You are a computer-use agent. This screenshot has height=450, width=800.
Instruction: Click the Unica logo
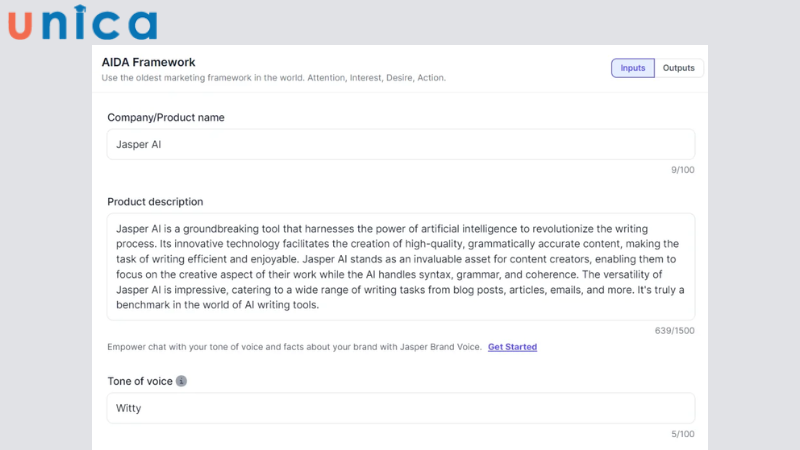(82, 23)
